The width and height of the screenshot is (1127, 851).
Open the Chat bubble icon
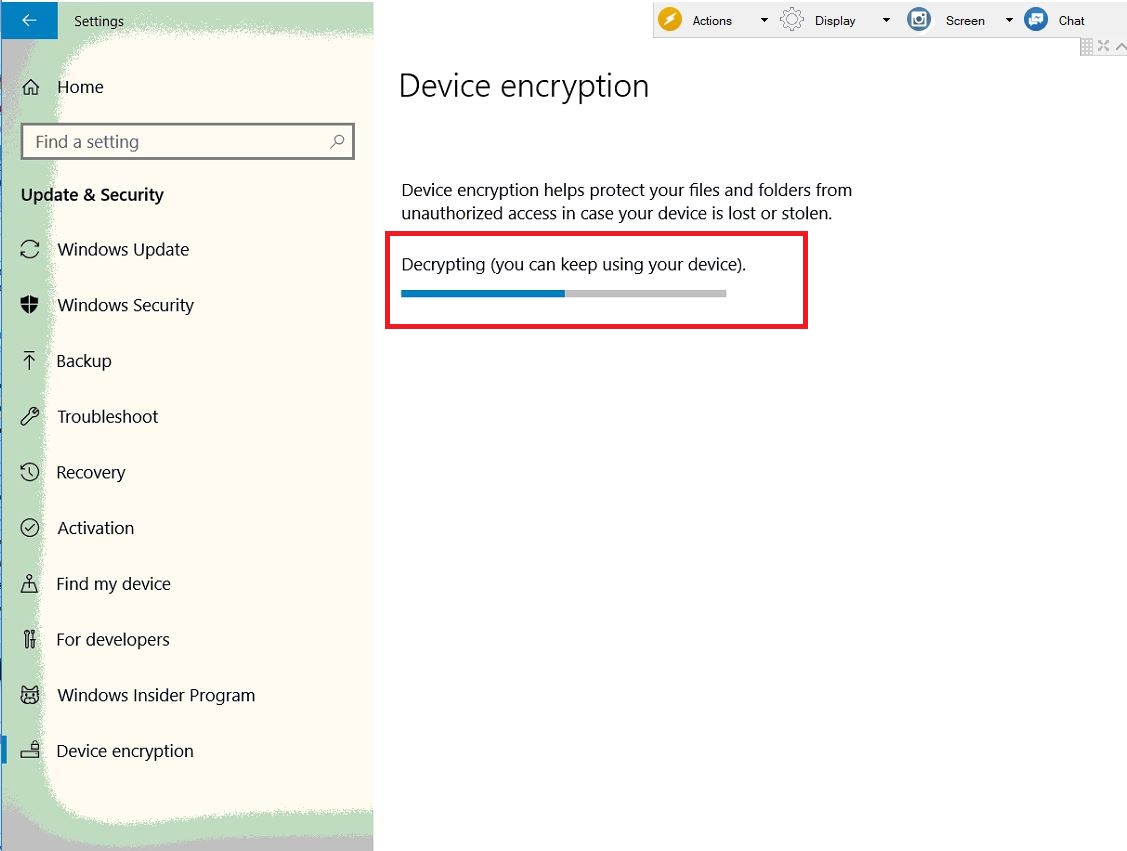tap(1036, 19)
